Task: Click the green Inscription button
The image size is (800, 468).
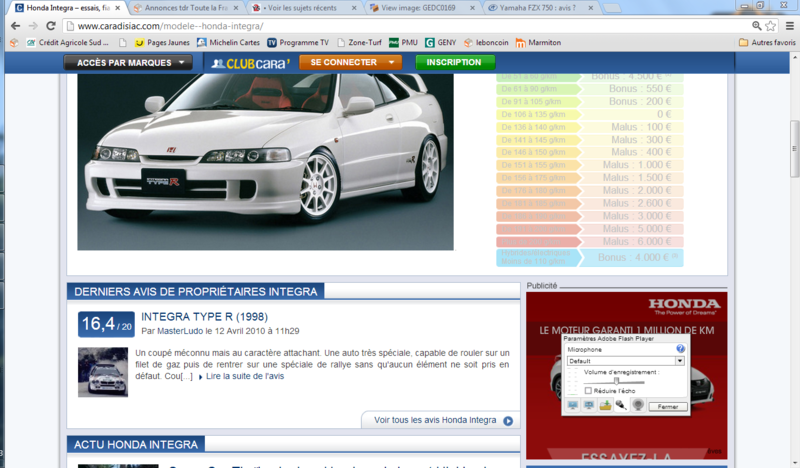Action: (x=455, y=62)
